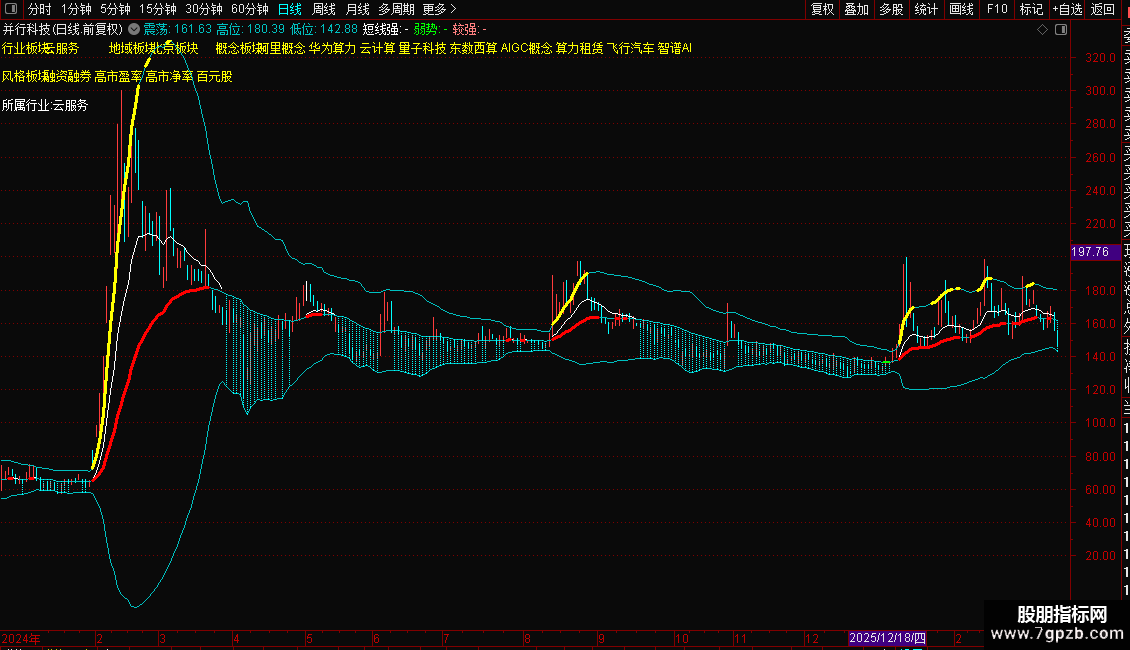Select the 15分钟 period tab

tap(158, 9)
